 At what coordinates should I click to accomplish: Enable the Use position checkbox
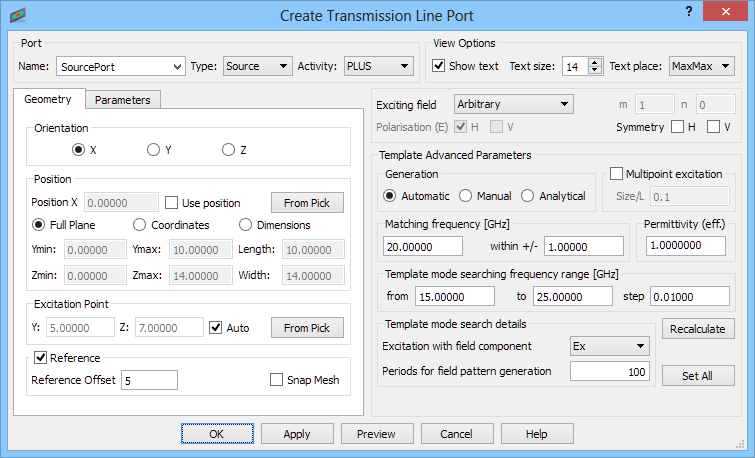171,203
